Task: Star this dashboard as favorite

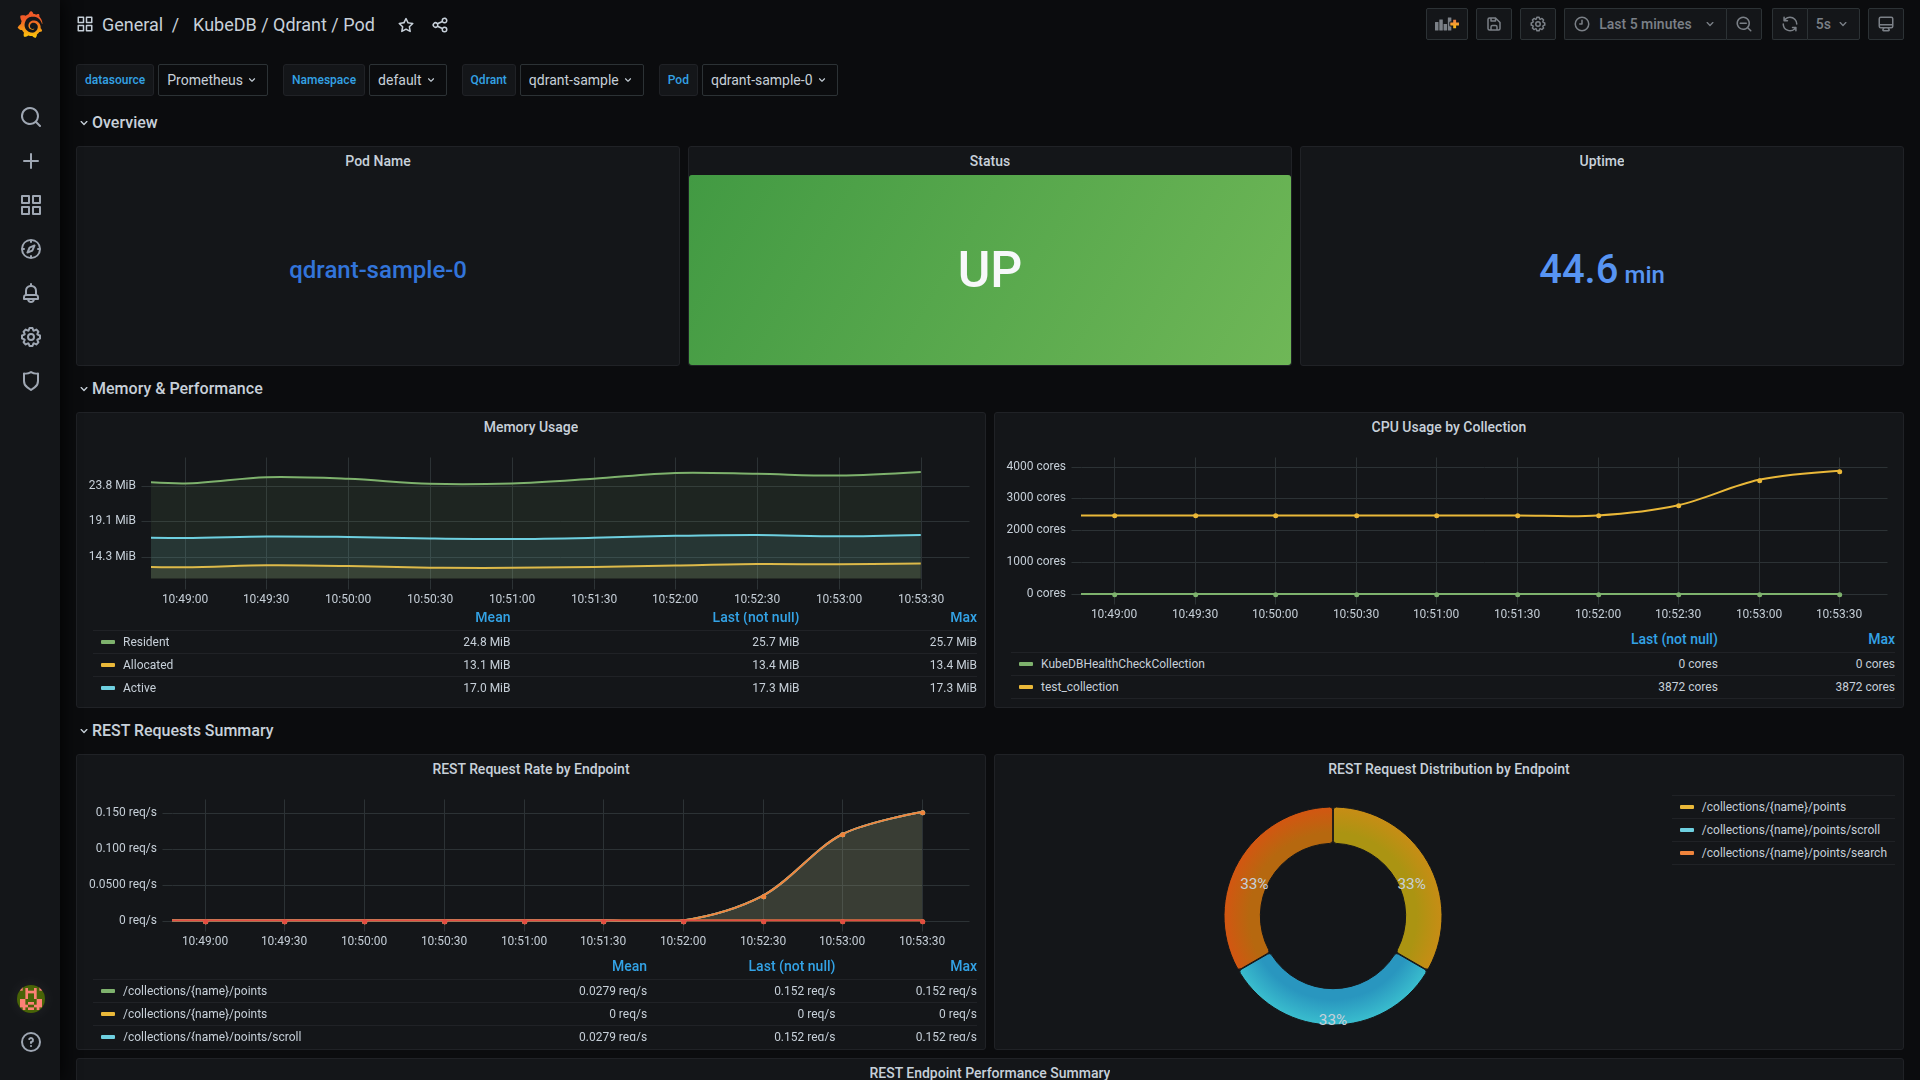Action: point(406,25)
